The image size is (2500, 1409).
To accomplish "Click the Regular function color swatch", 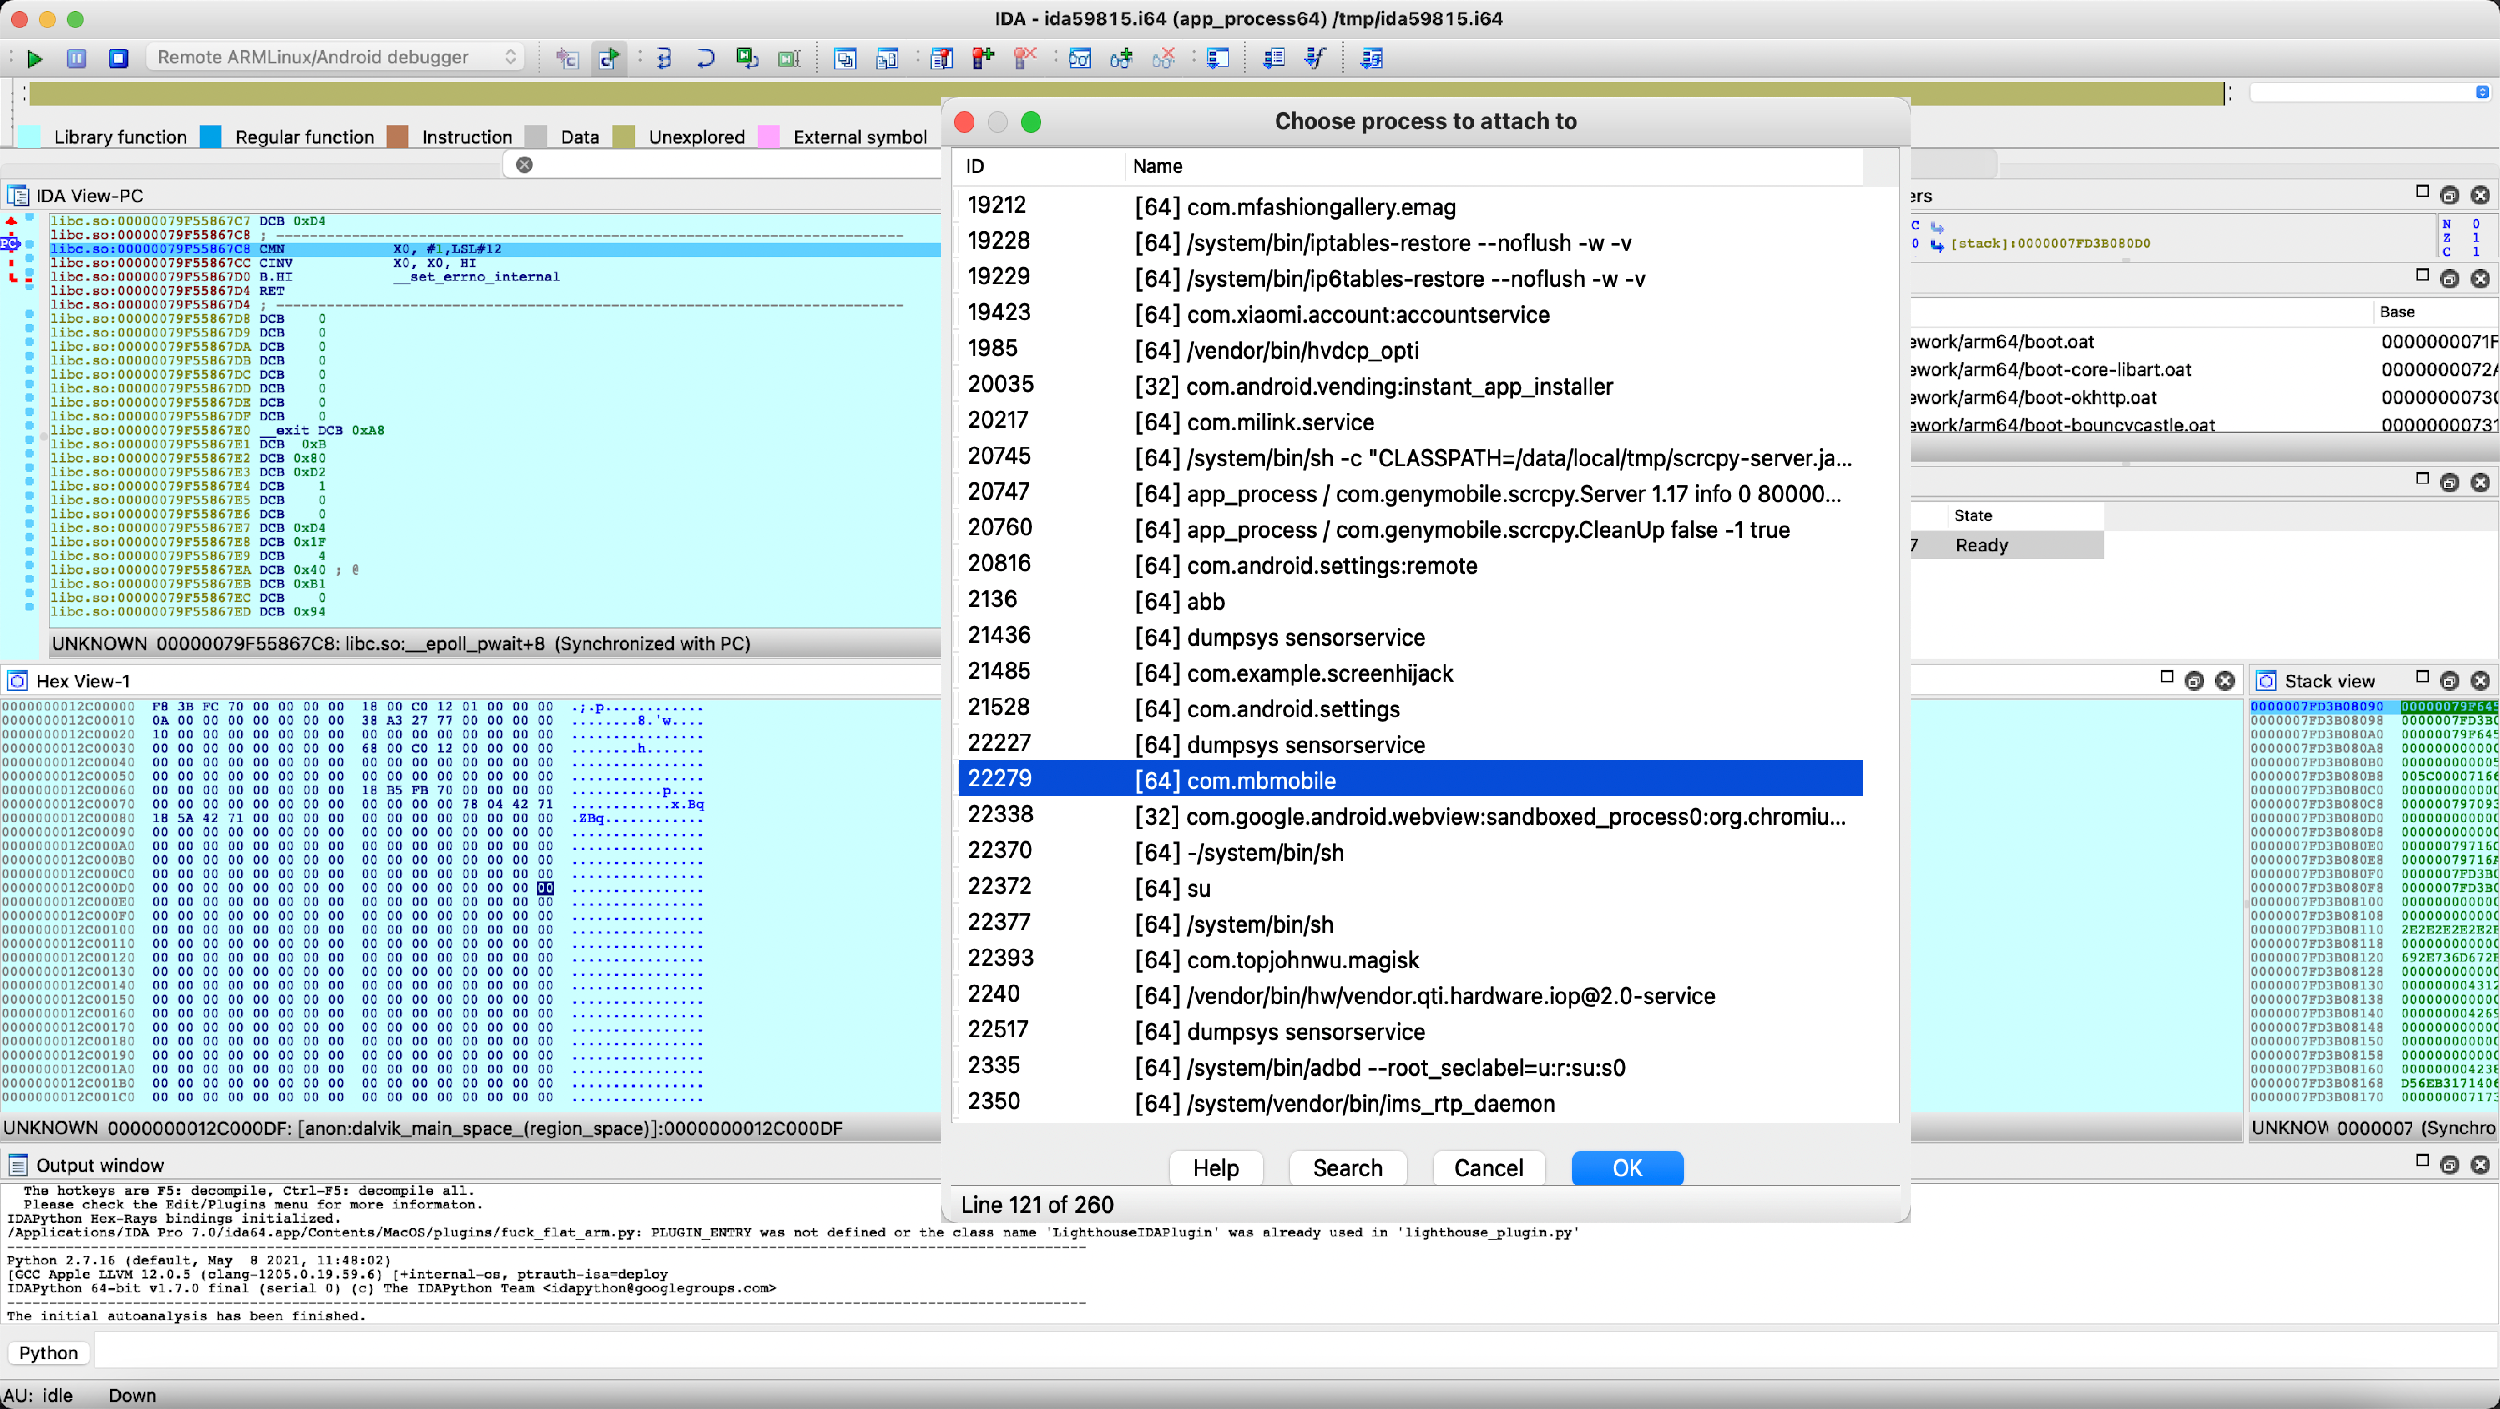I will (x=211, y=137).
